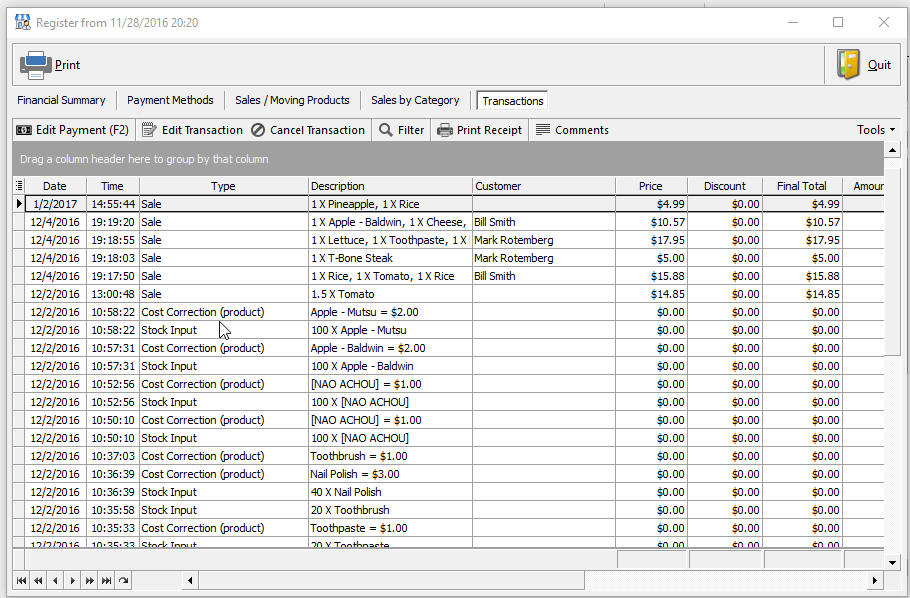Switch to Payment Methods tab
910x598 pixels.
coord(170,100)
